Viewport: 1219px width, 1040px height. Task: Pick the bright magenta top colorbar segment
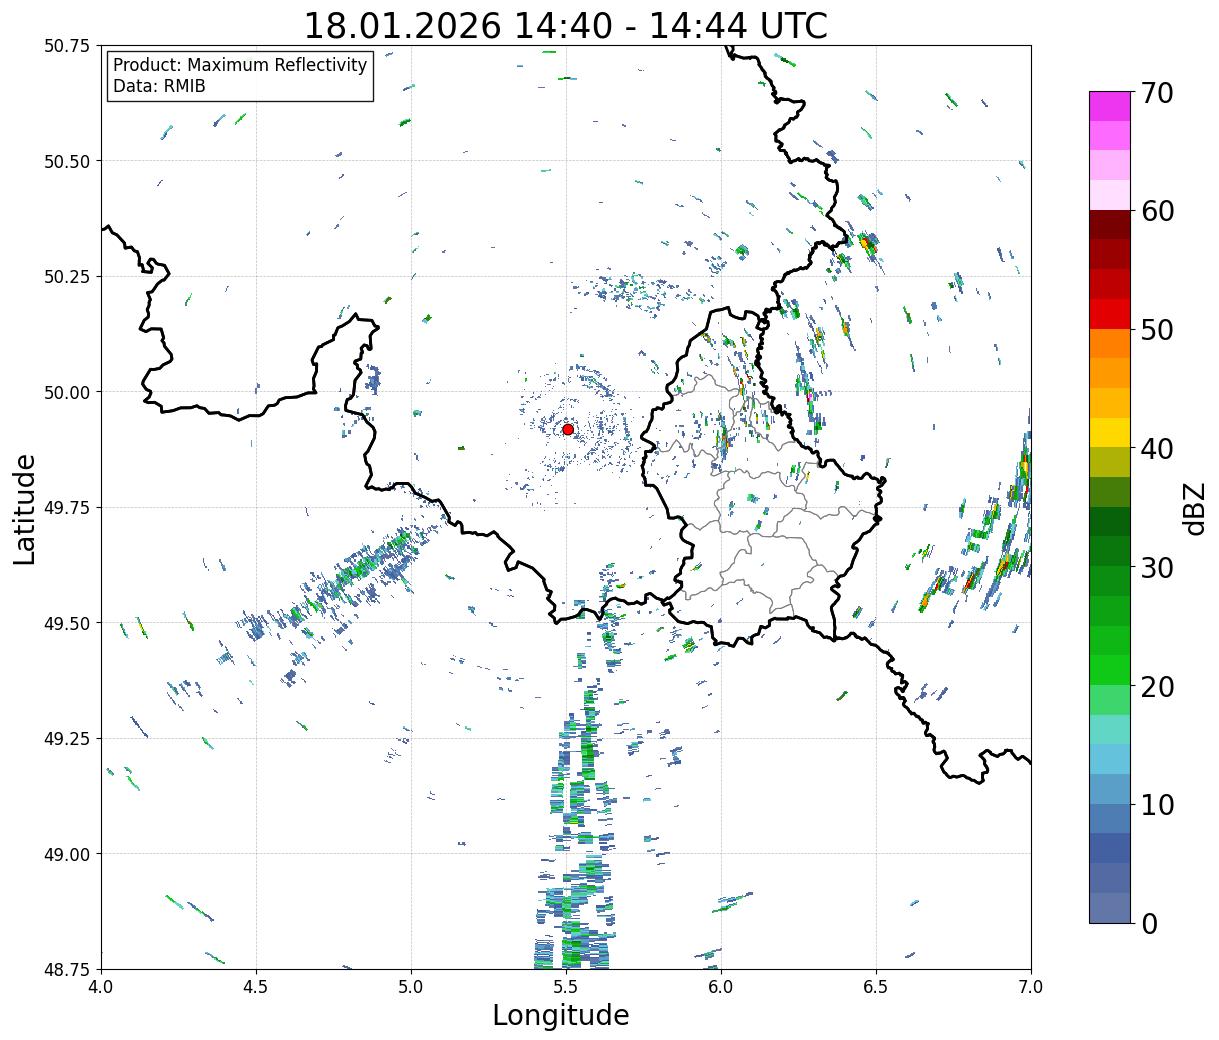[1109, 106]
